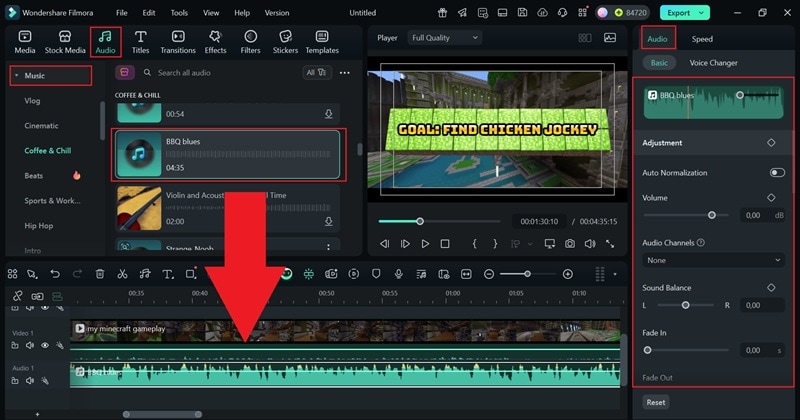Open the Stickers panel
This screenshot has height=420, width=800.
click(x=285, y=42)
